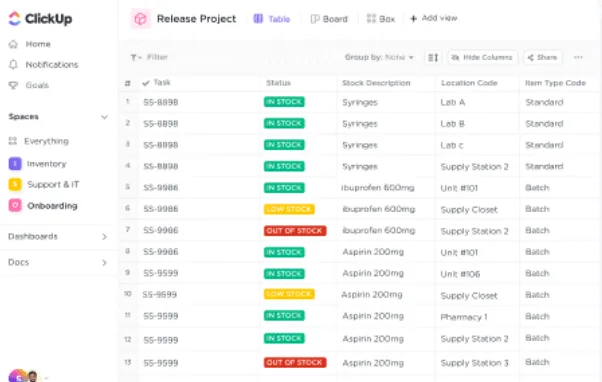
Task: Click the filter funnel icon
Action: (x=135, y=58)
